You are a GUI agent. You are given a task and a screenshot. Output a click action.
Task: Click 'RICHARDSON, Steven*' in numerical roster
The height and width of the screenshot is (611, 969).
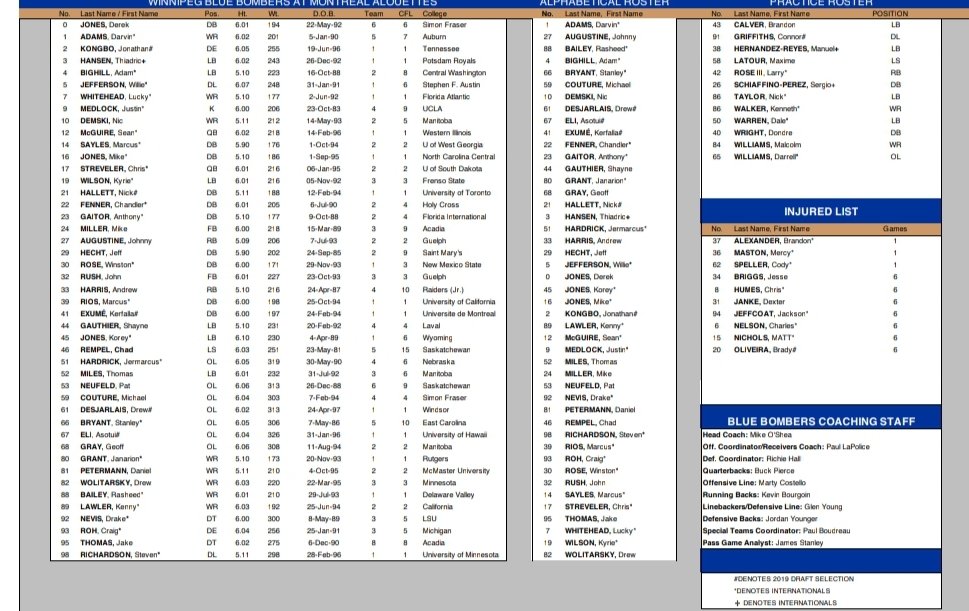click(x=120, y=555)
